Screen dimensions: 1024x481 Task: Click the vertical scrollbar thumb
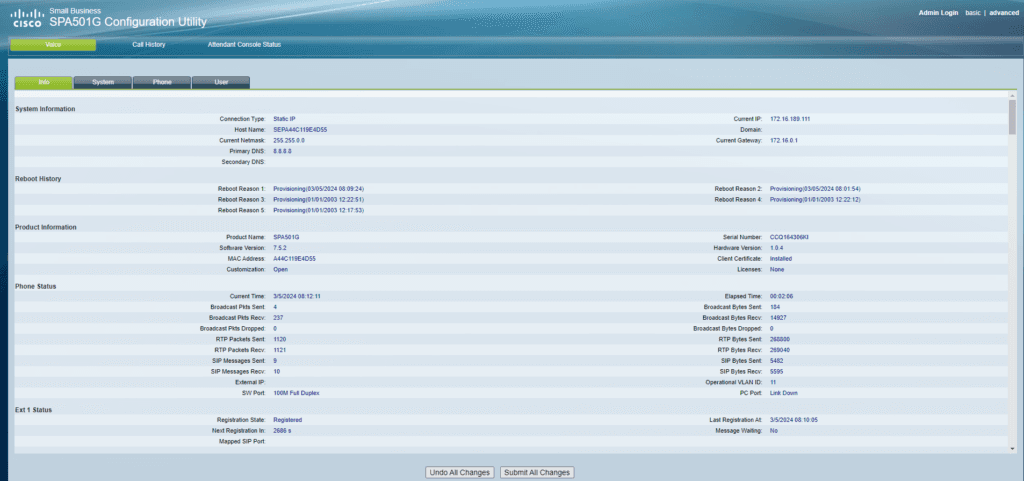tap(1012, 118)
